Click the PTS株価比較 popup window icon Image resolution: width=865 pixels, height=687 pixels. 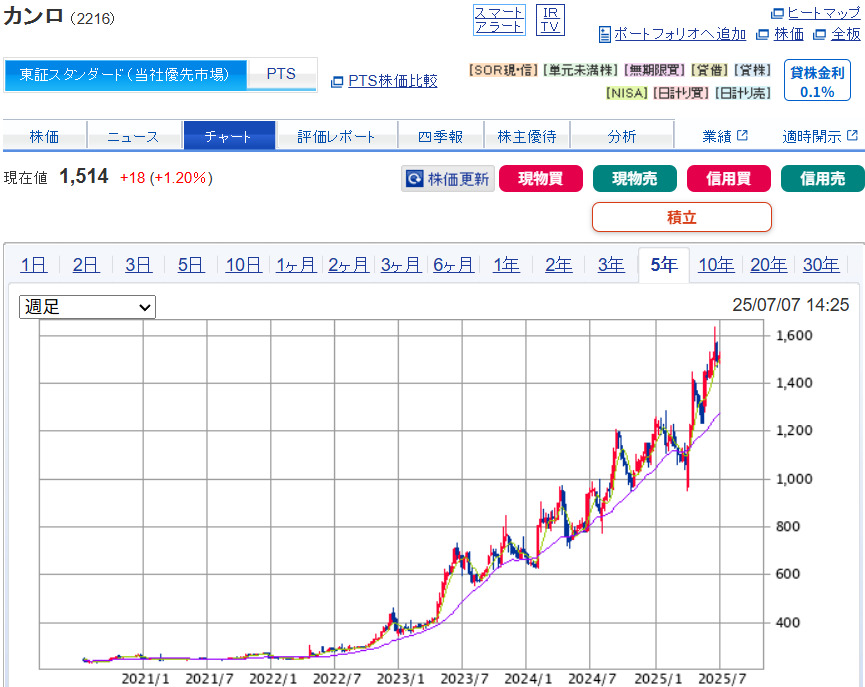337,82
